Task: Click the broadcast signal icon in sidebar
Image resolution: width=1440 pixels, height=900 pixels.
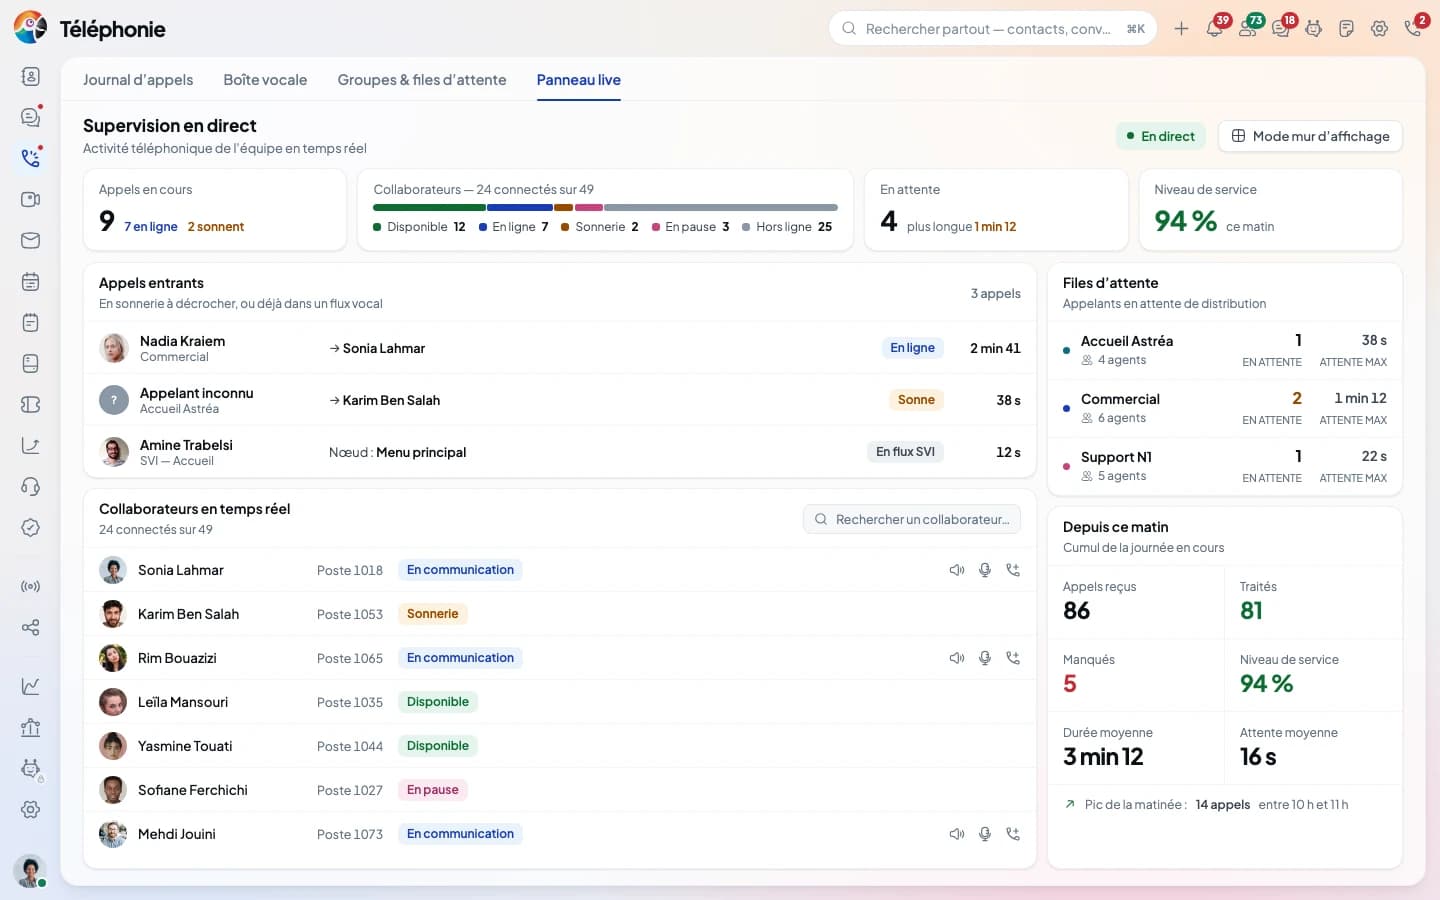Action: click(31, 586)
